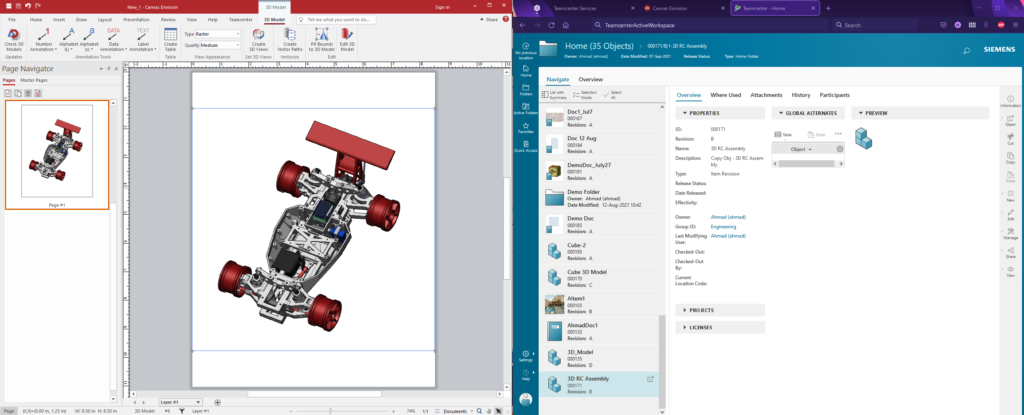This screenshot has width=1024, height=415.
Task: Toggle the Select All option
Action: tap(611, 93)
